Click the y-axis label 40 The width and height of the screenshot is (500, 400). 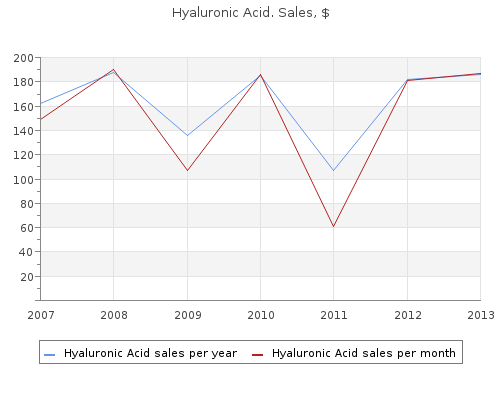pyautogui.click(x=27, y=252)
